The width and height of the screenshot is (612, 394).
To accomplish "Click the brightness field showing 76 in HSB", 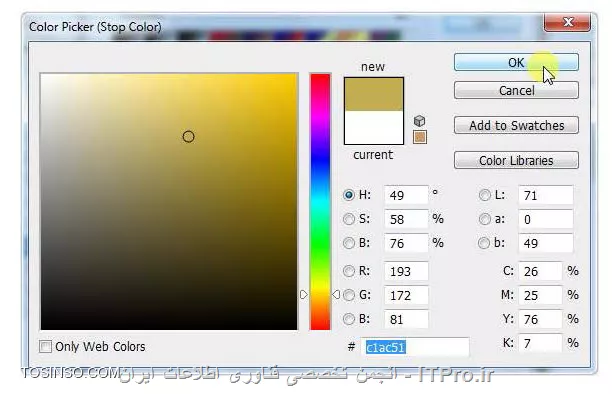I will pos(406,244).
